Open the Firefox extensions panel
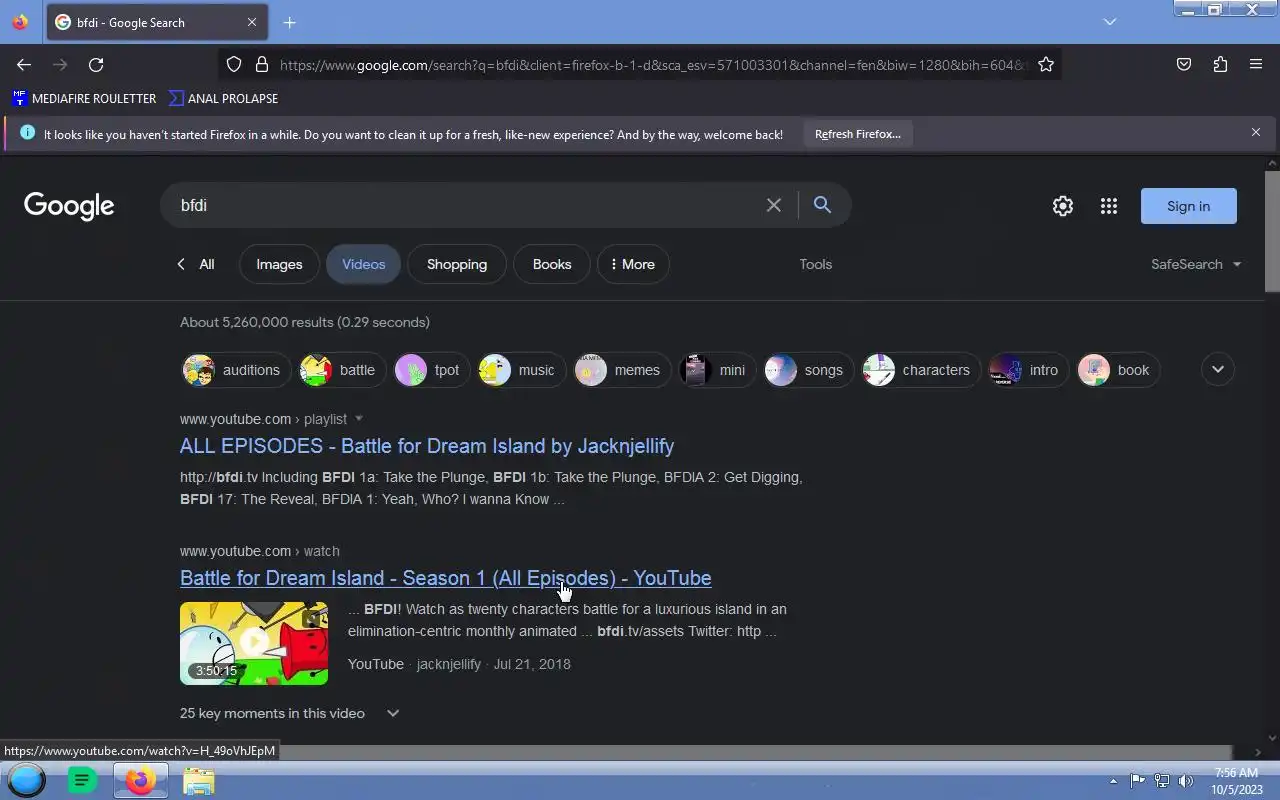Viewport: 1280px width, 800px height. [1220, 64]
